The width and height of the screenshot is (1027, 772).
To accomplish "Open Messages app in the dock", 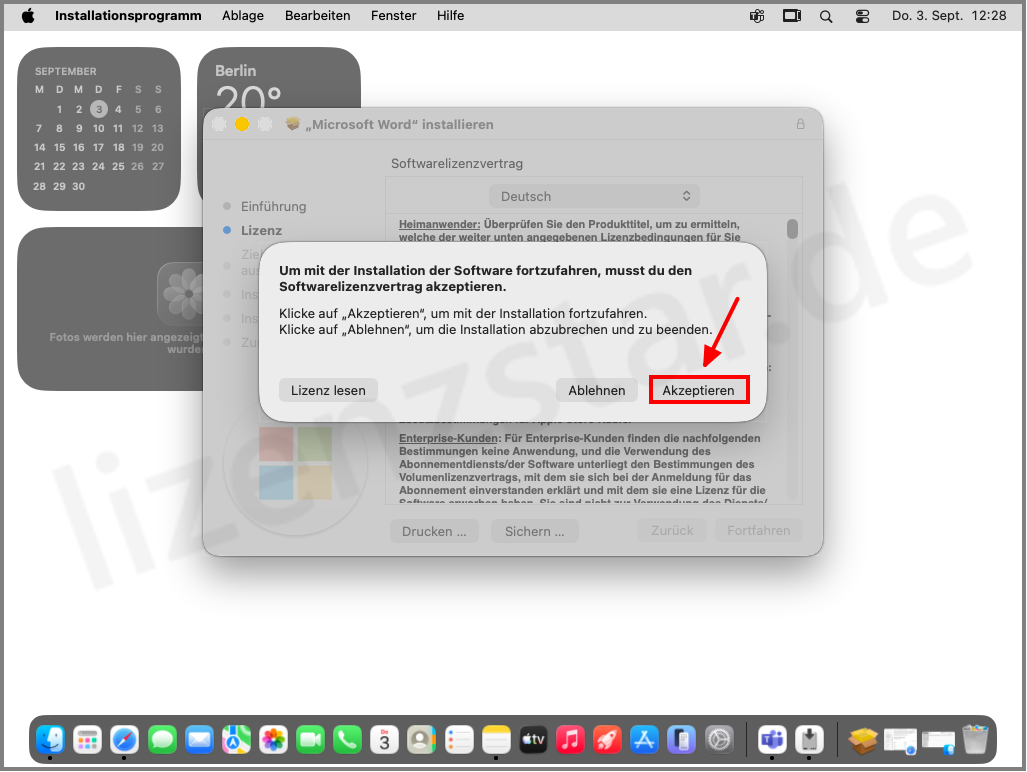I will coord(162,740).
